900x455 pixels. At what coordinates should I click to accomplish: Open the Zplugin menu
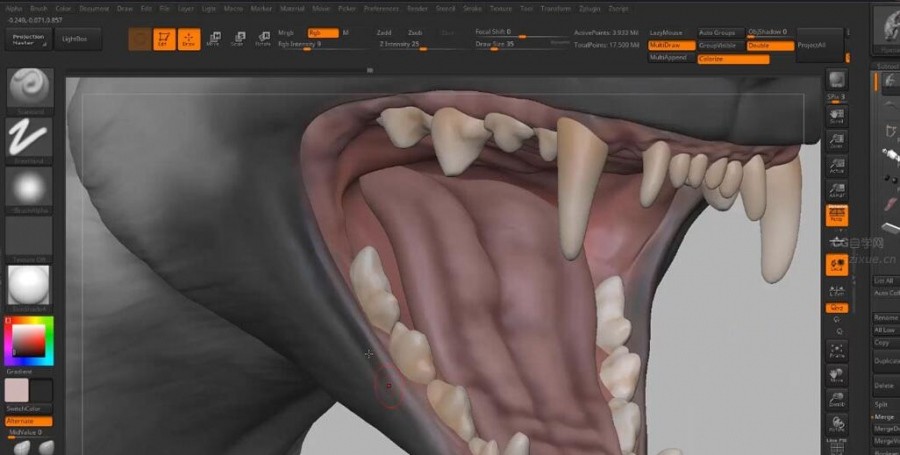tap(591, 8)
